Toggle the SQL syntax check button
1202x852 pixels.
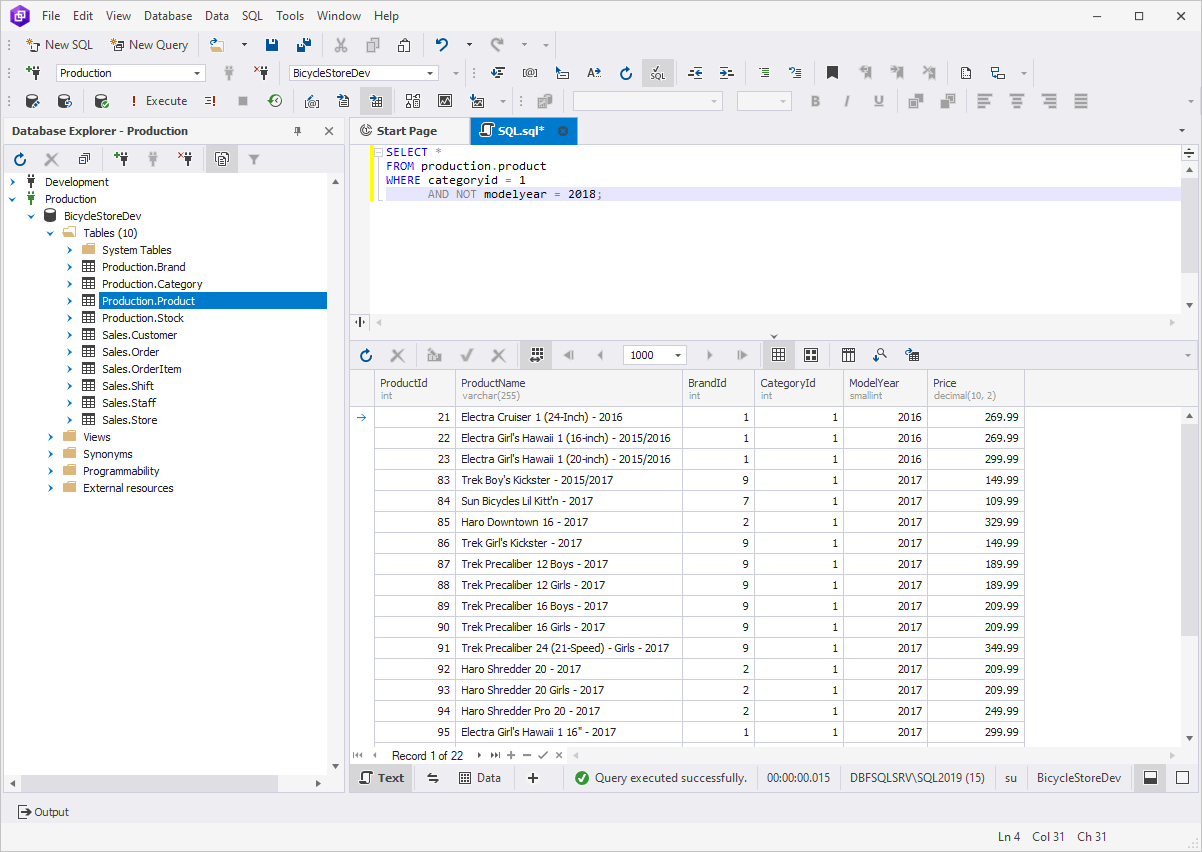pos(657,73)
